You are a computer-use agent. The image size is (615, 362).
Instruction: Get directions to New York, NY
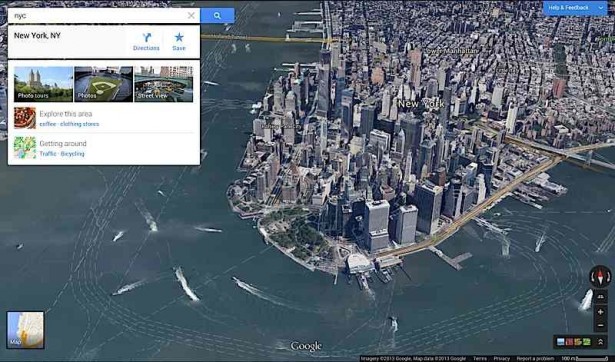point(146,42)
